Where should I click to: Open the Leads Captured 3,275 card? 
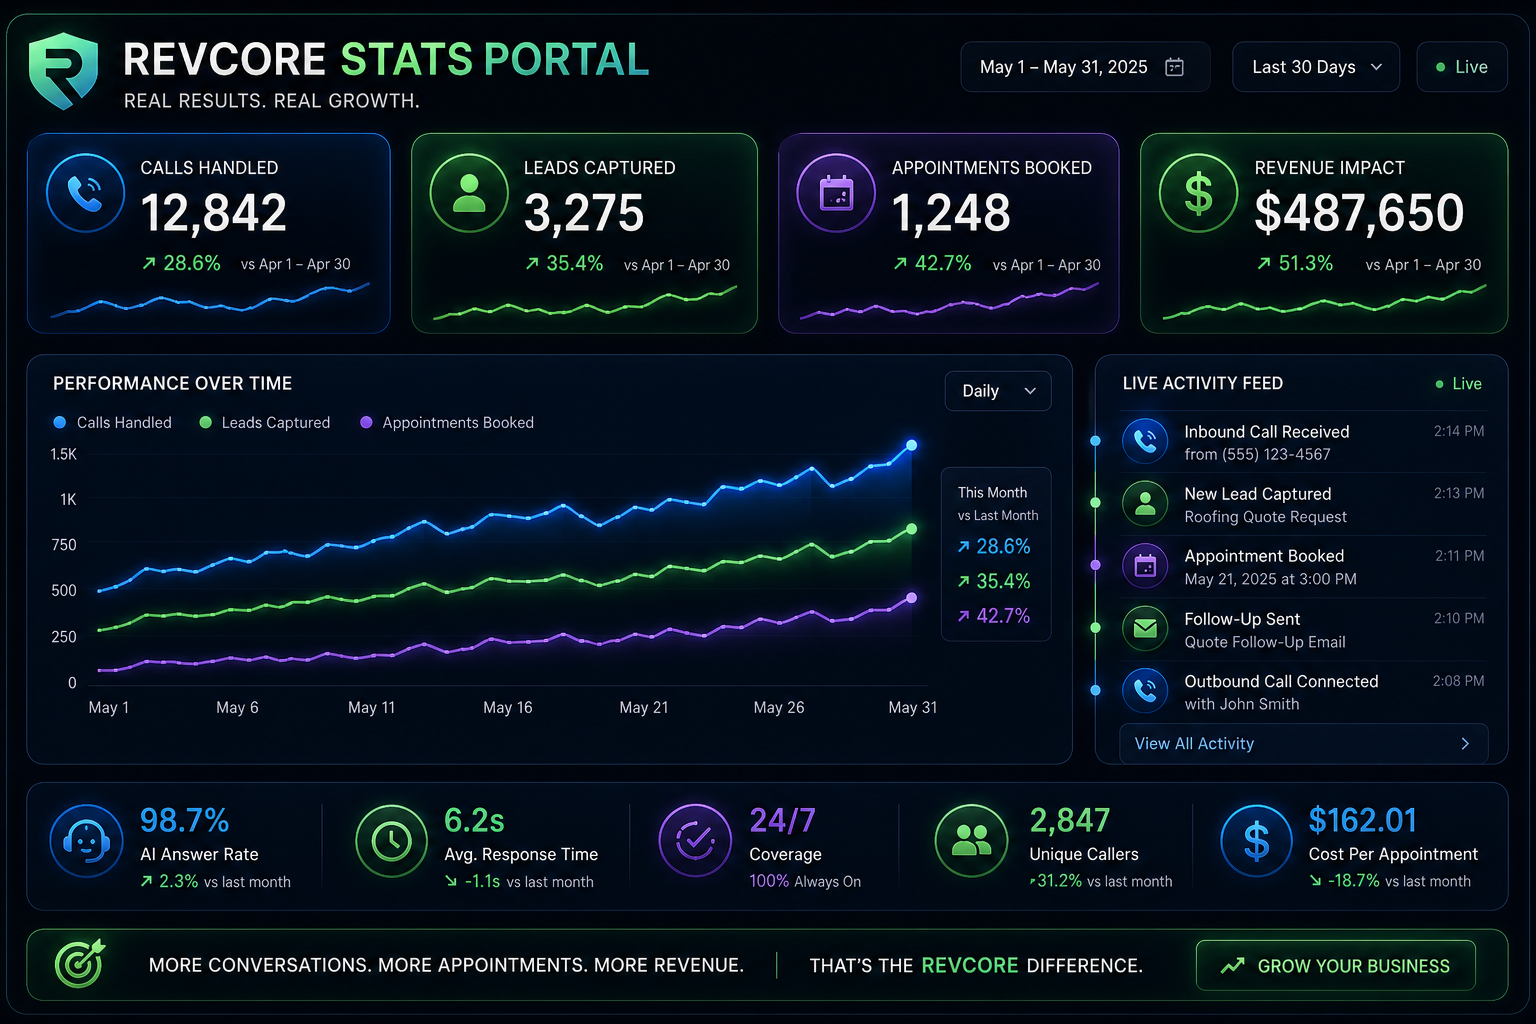[x=584, y=233]
